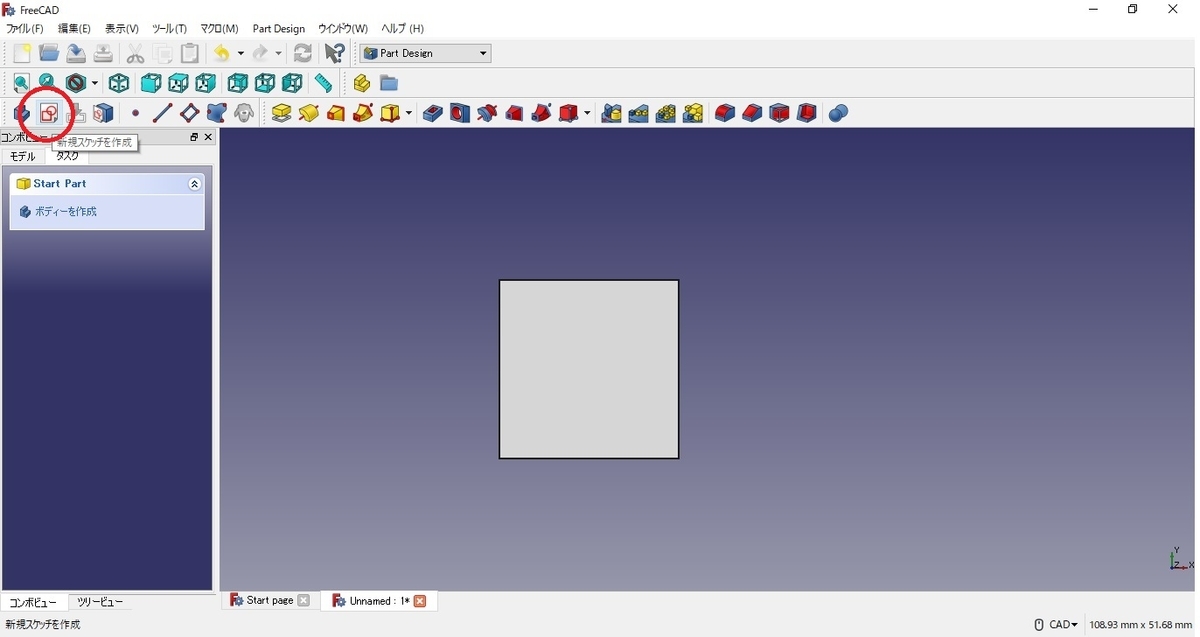Viewport: 1200px width, 637px height.
Task: Switch to isometric view
Action: click(119, 83)
